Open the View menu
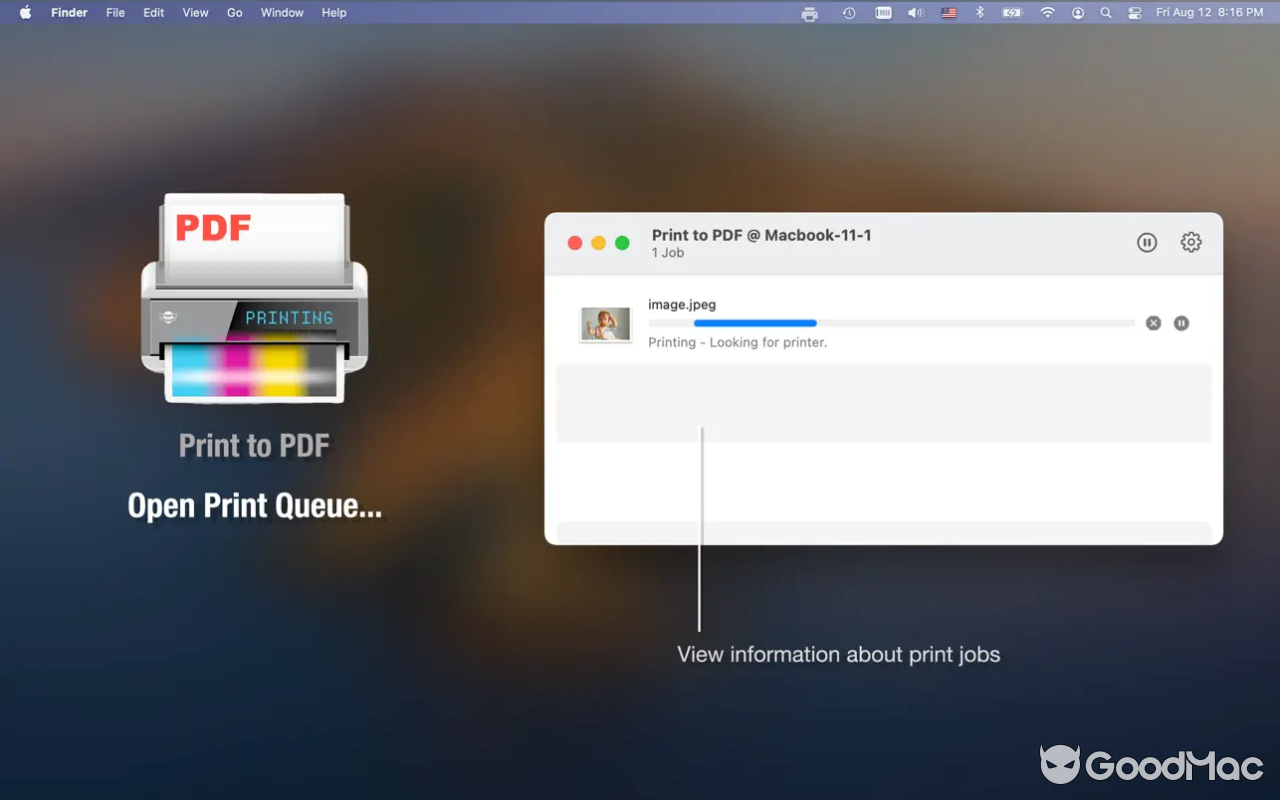Screen dimensions: 1280x800 click(x=194, y=13)
